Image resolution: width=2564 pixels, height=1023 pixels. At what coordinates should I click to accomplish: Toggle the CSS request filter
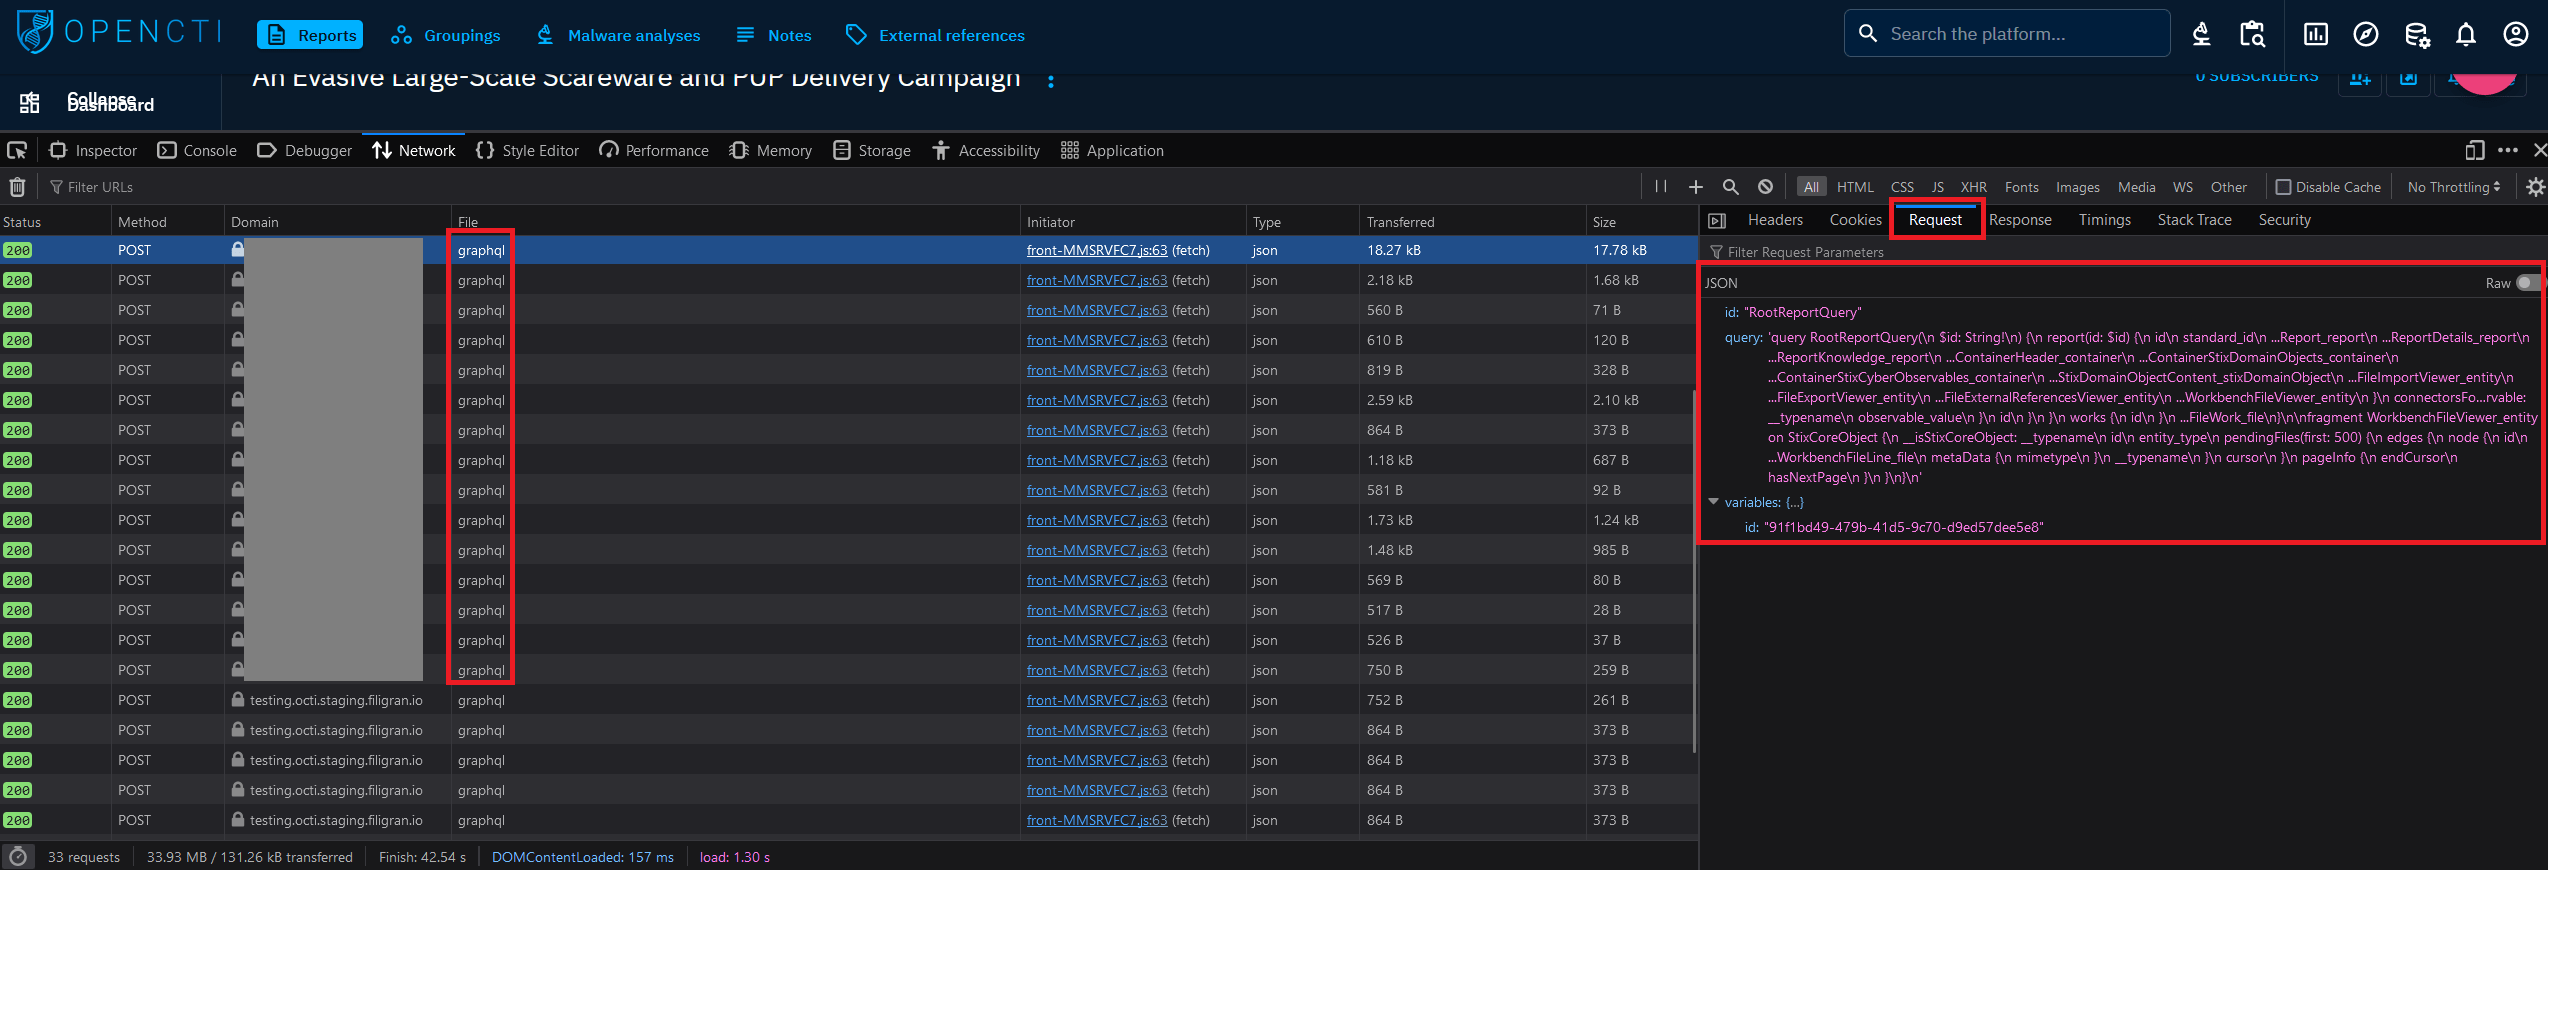click(1902, 187)
